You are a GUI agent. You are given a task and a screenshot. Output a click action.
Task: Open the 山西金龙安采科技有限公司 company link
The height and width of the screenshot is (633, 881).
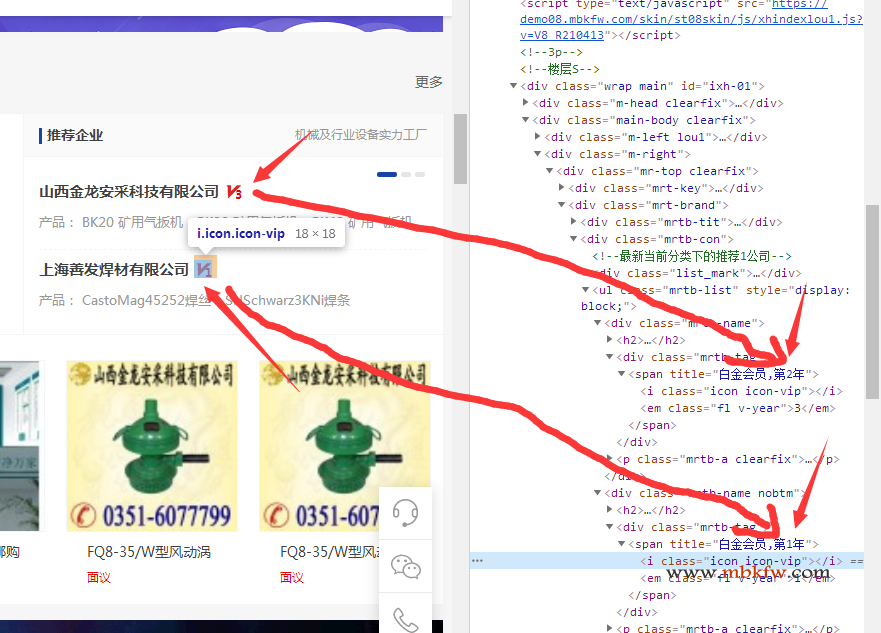click(x=129, y=191)
